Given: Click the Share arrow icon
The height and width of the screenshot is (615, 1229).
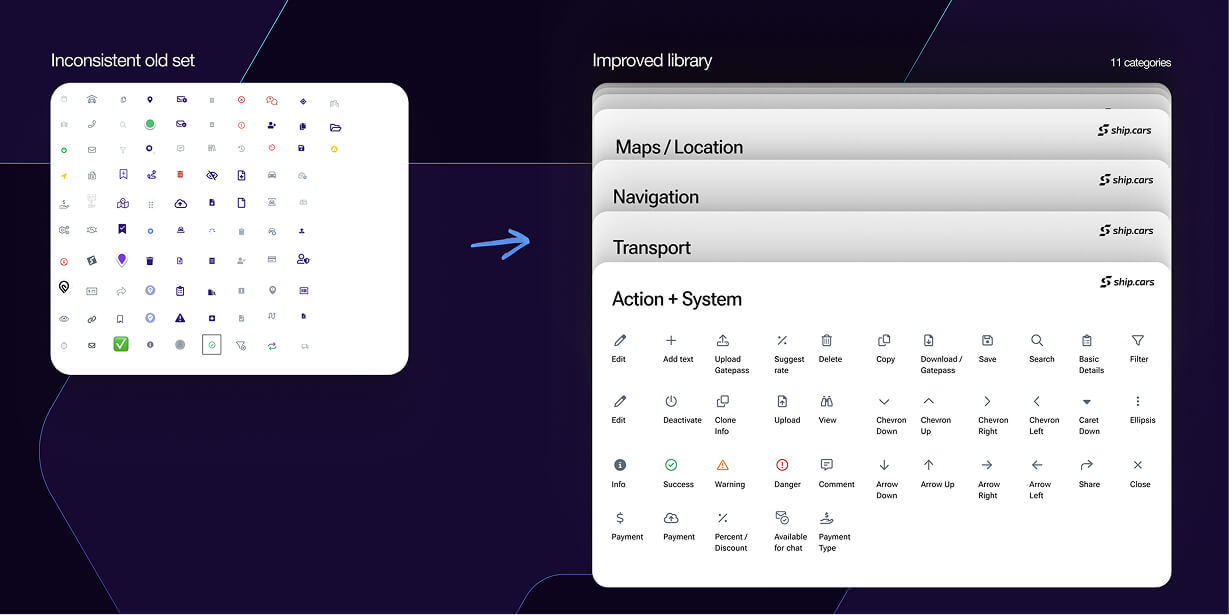Looking at the screenshot, I should click(x=1088, y=465).
